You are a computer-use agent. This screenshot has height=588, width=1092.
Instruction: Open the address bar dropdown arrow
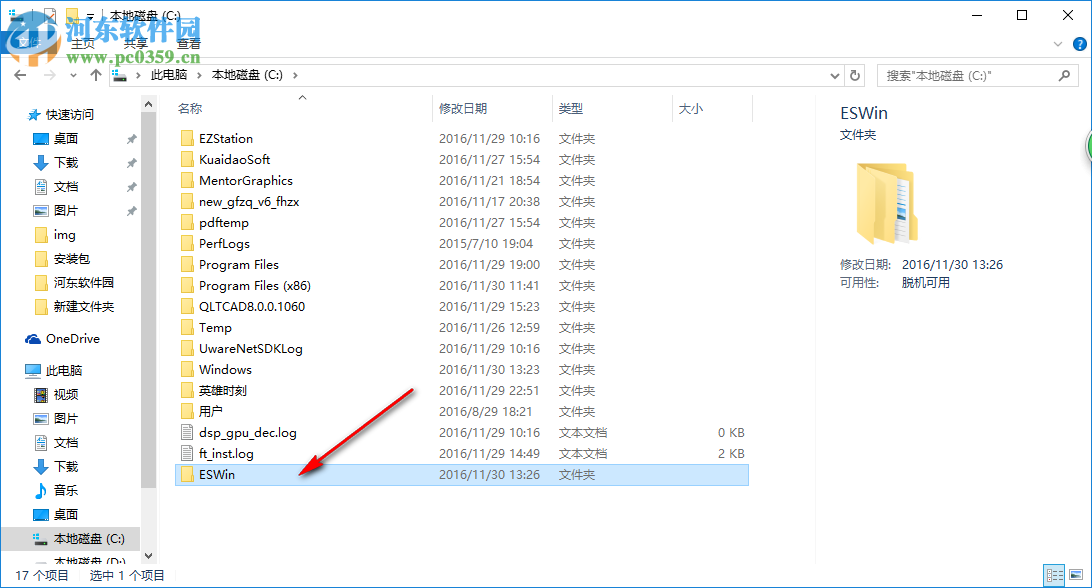click(x=834, y=74)
